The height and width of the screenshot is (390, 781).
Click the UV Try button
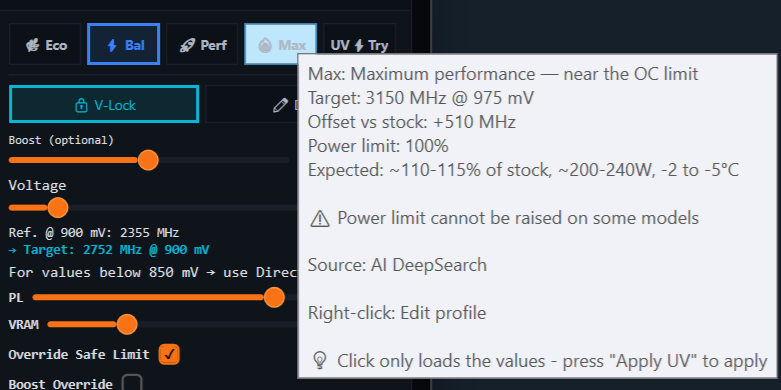(359, 44)
